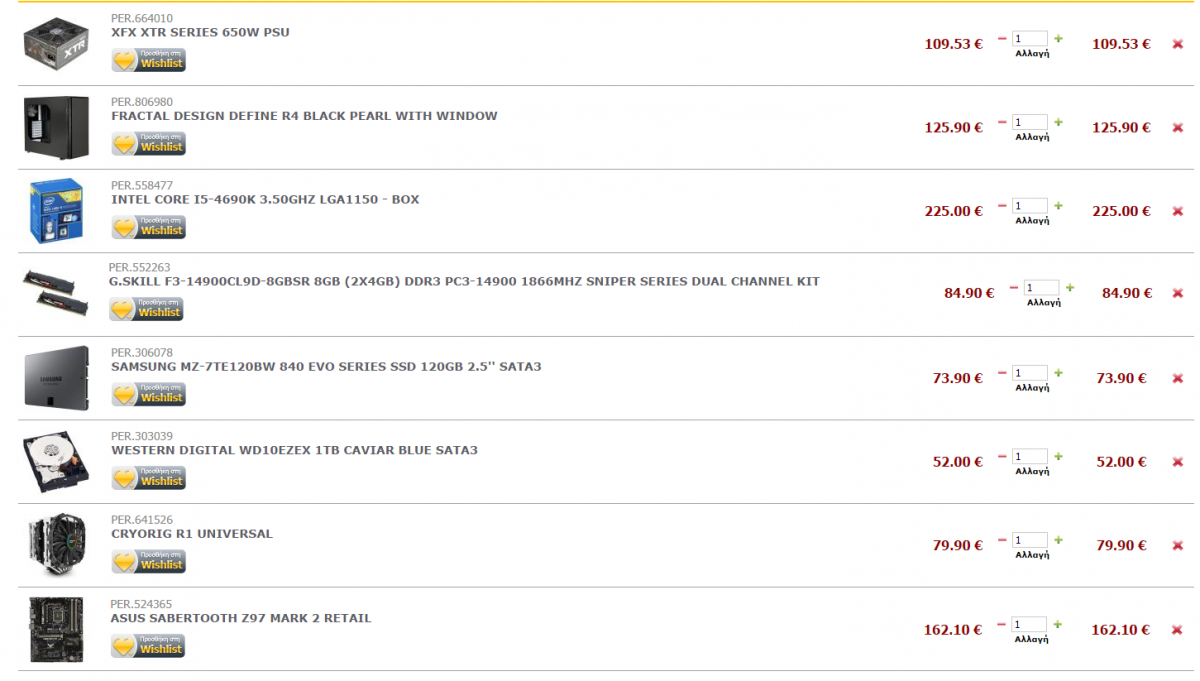Image resolution: width=1200 pixels, height=681 pixels.
Task: Remove XFX XTR 650W PSU from cart
Action: tap(1178, 44)
